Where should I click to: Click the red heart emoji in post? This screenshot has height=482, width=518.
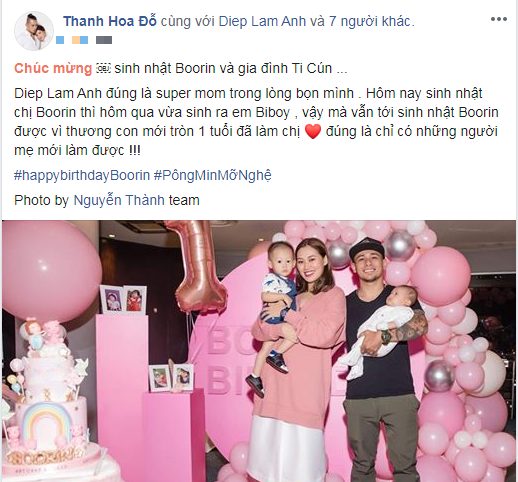tap(313, 131)
